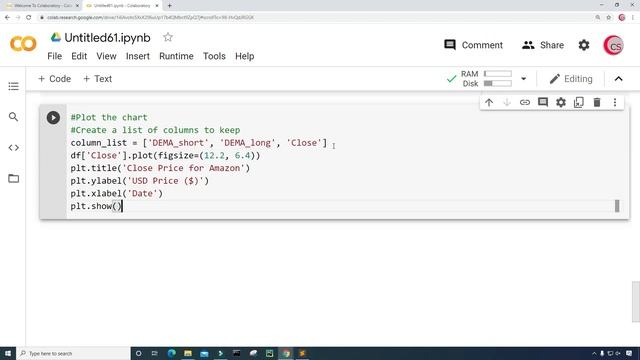
Task: Mirror cell in tab icon
Action: tap(579, 102)
